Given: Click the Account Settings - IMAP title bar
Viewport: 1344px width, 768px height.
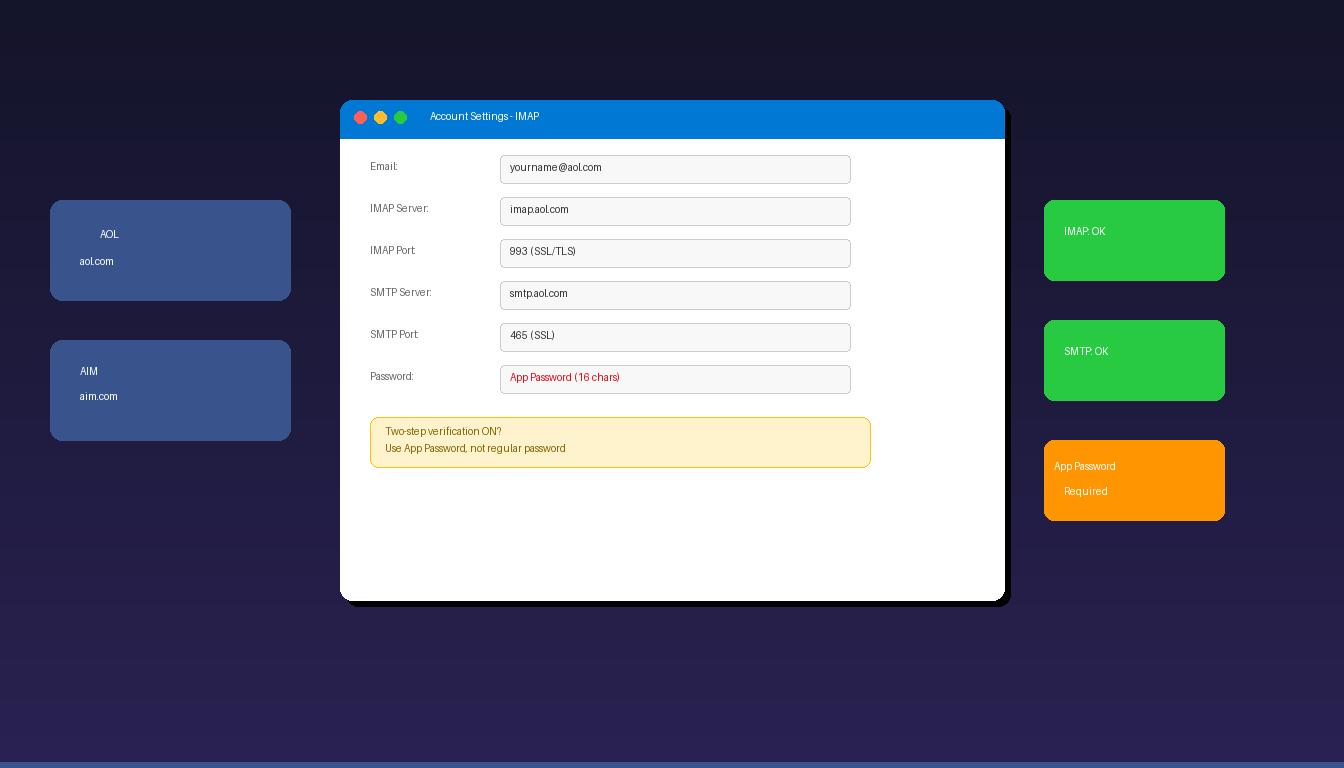Looking at the screenshot, I should [672, 119].
